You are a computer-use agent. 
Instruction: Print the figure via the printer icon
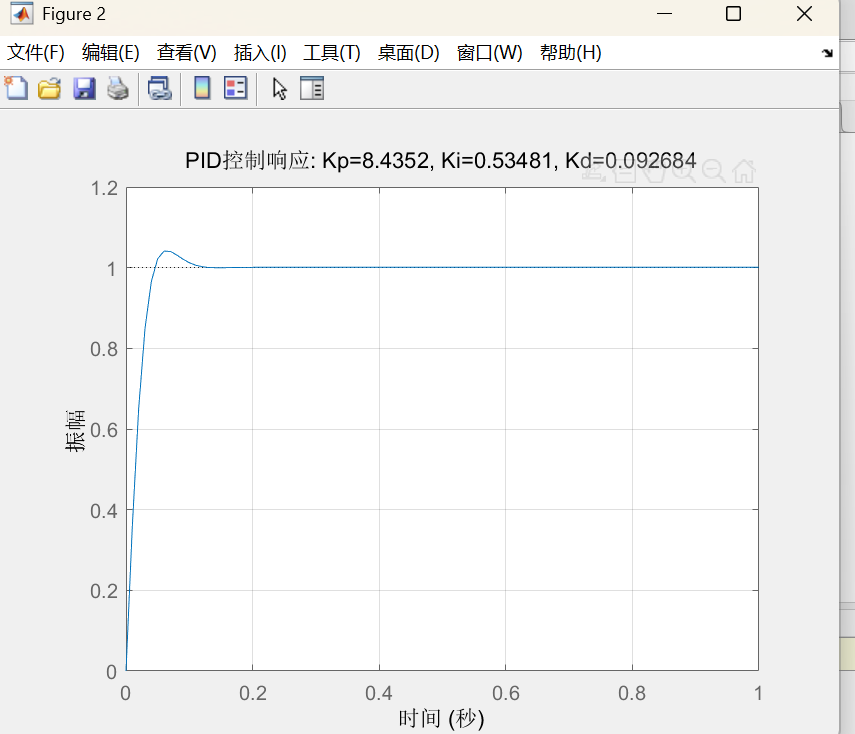[118, 88]
